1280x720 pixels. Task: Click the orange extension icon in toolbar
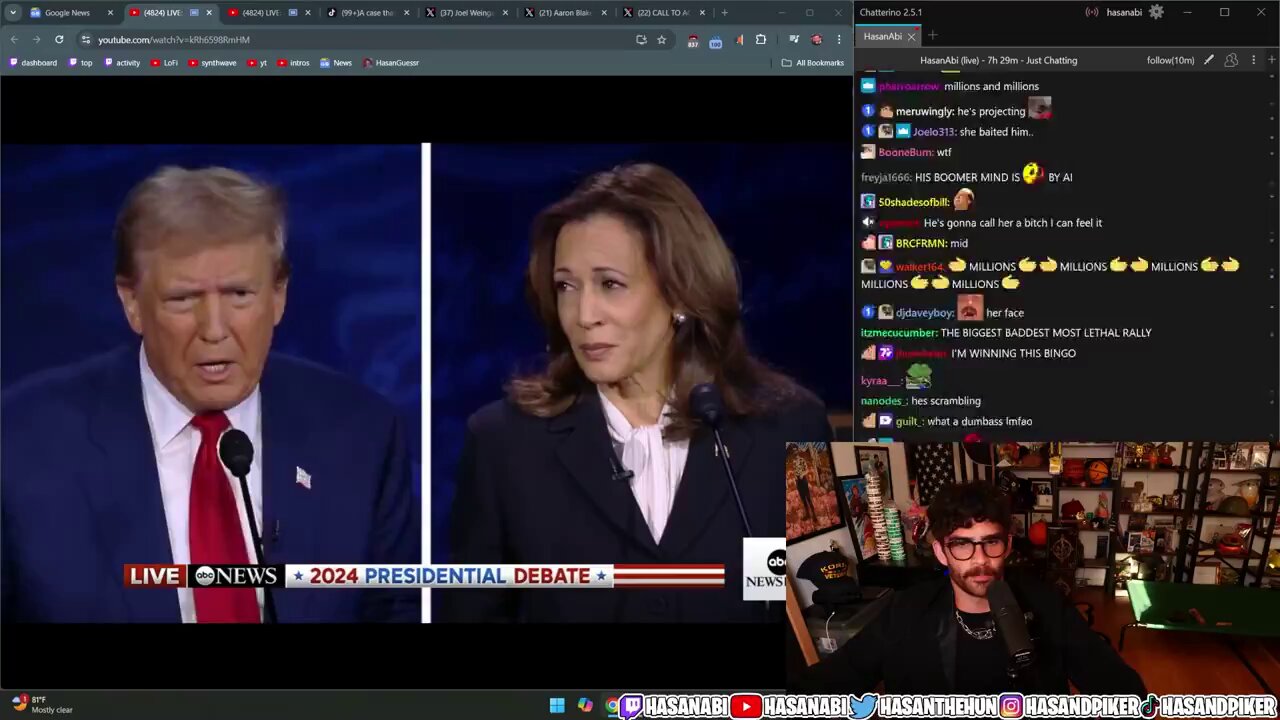coord(739,39)
